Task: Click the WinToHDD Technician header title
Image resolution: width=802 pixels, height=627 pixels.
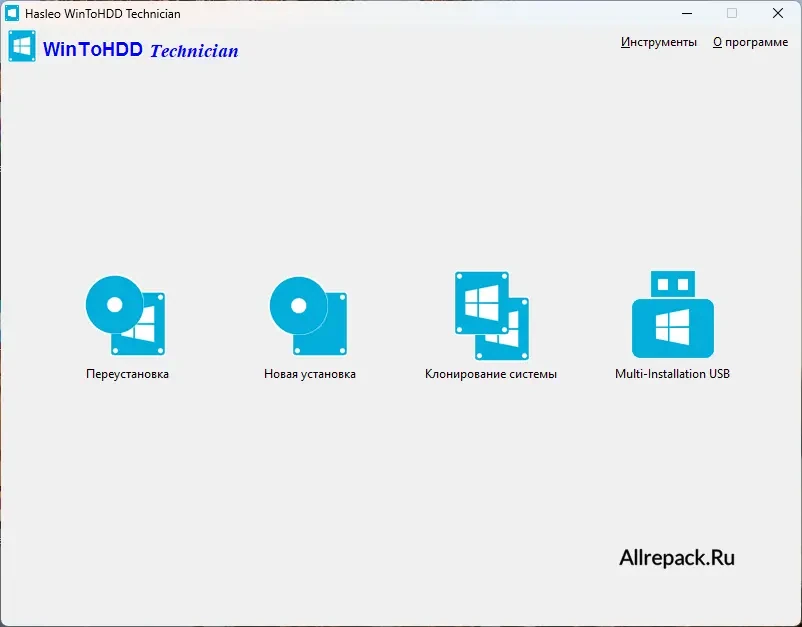Action: [141, 50]
